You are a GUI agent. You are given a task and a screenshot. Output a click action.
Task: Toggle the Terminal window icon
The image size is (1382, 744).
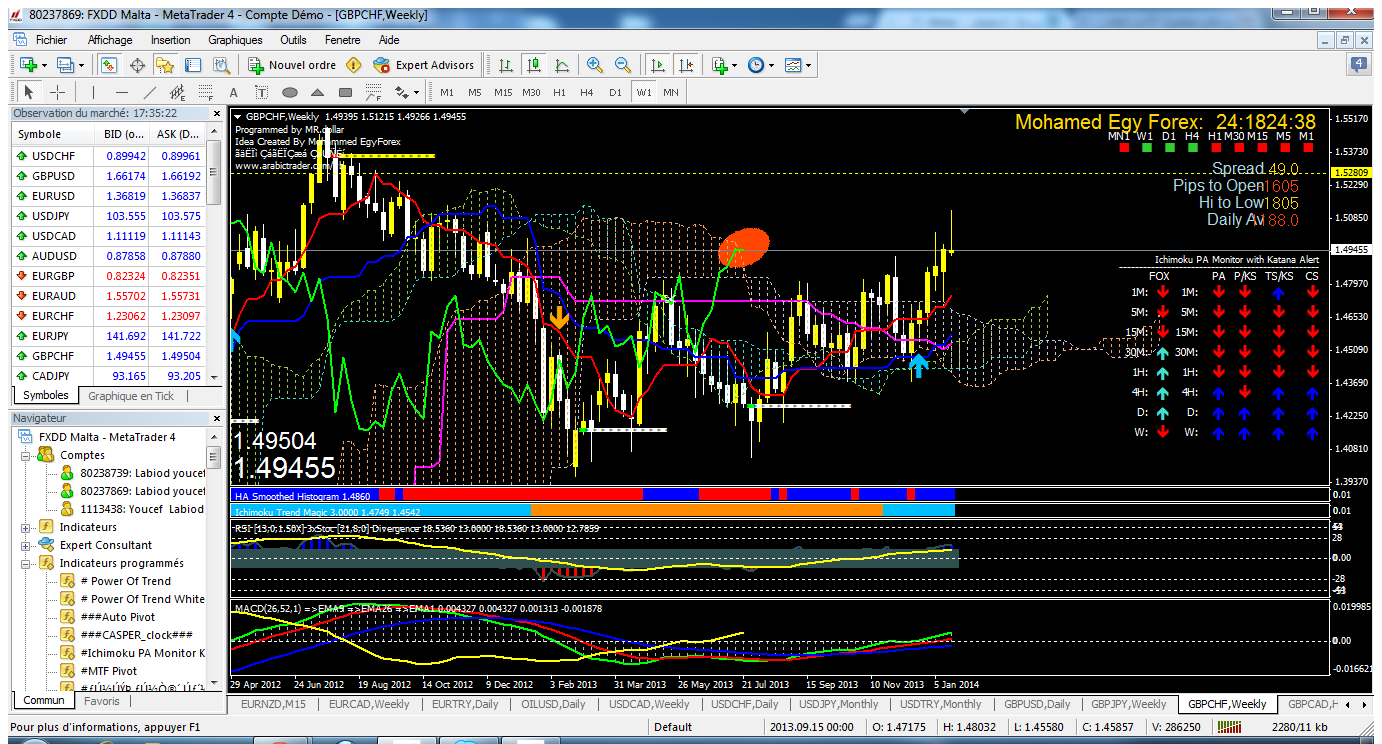point(193,65)
